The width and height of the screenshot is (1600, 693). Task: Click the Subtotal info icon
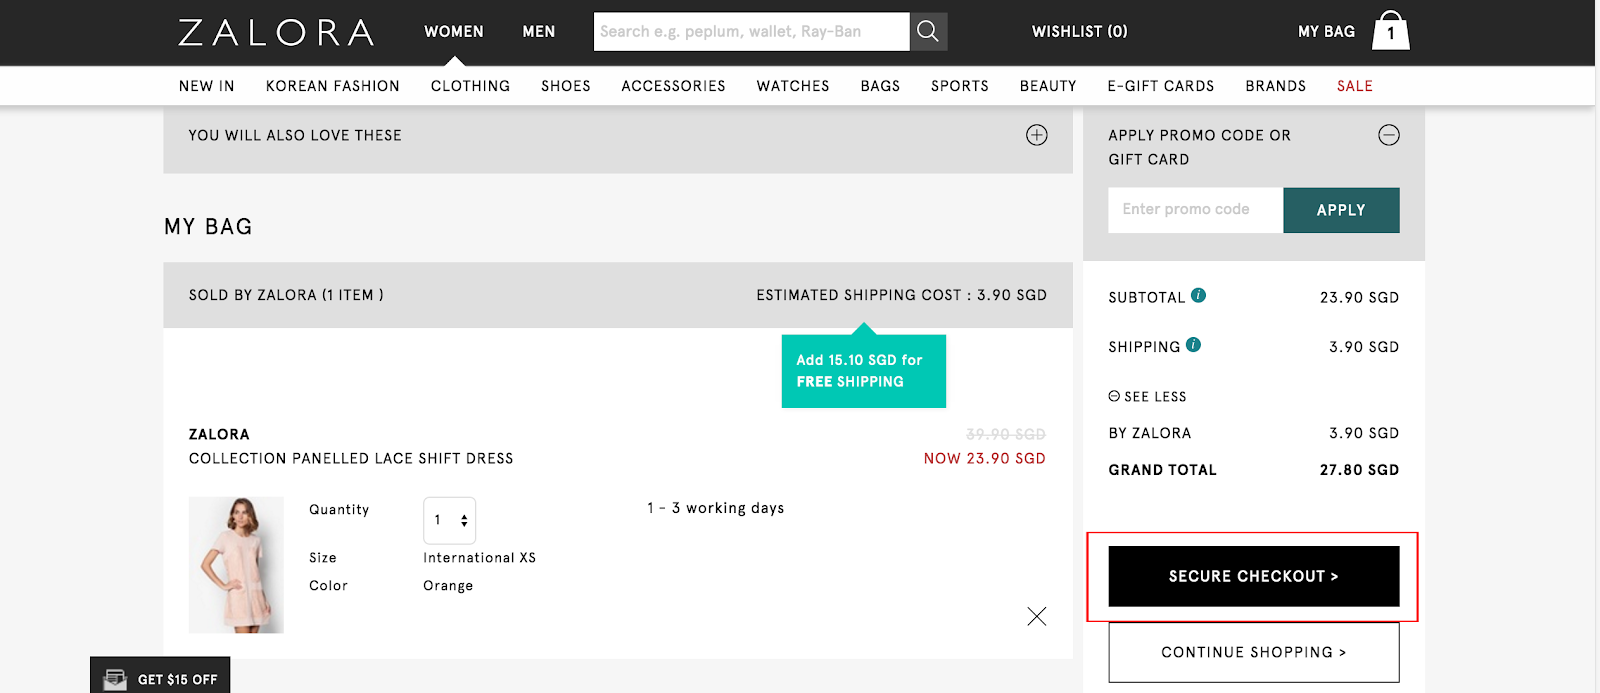point(1198,295)
